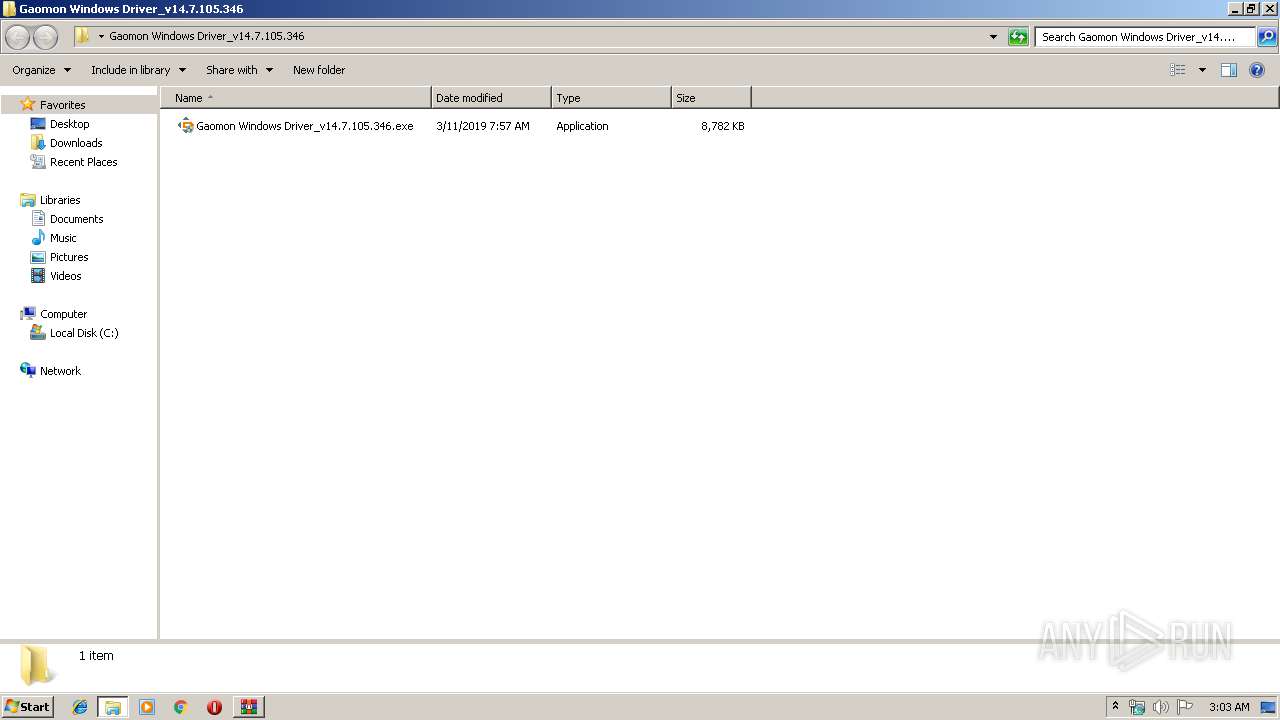Toggle the preview pane button
The height and width of the screenshot is (720, 1280).
tap(1229, 70)
